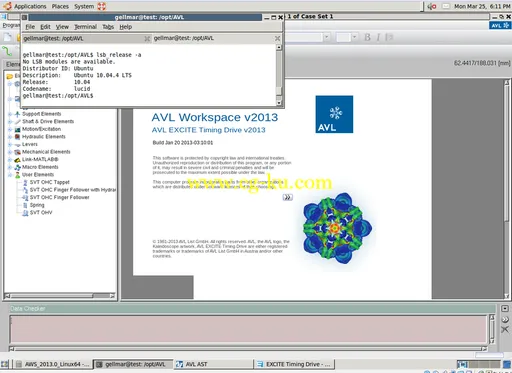Select SVT OHC Tappet element

coord(49,182)
